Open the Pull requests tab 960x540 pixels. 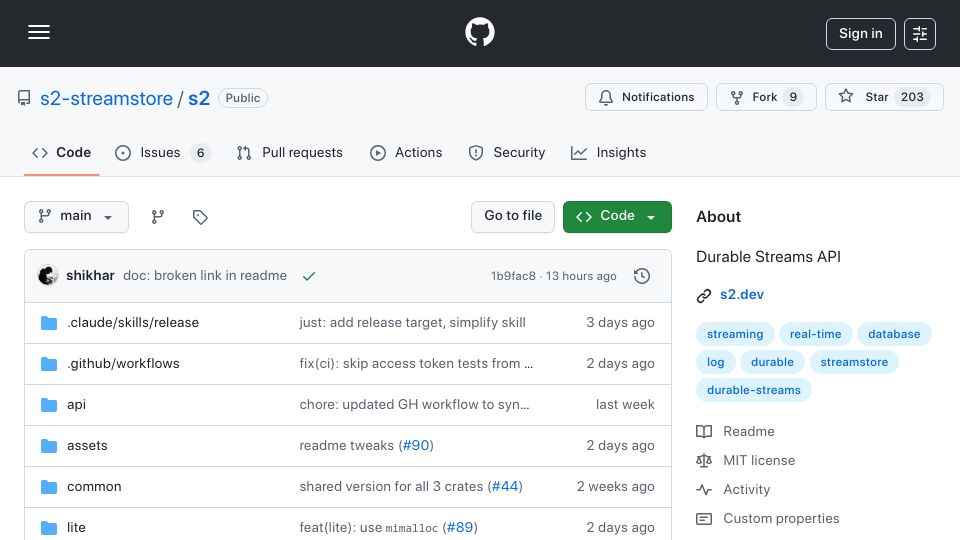pyautogui.click(x=290, y=152)
